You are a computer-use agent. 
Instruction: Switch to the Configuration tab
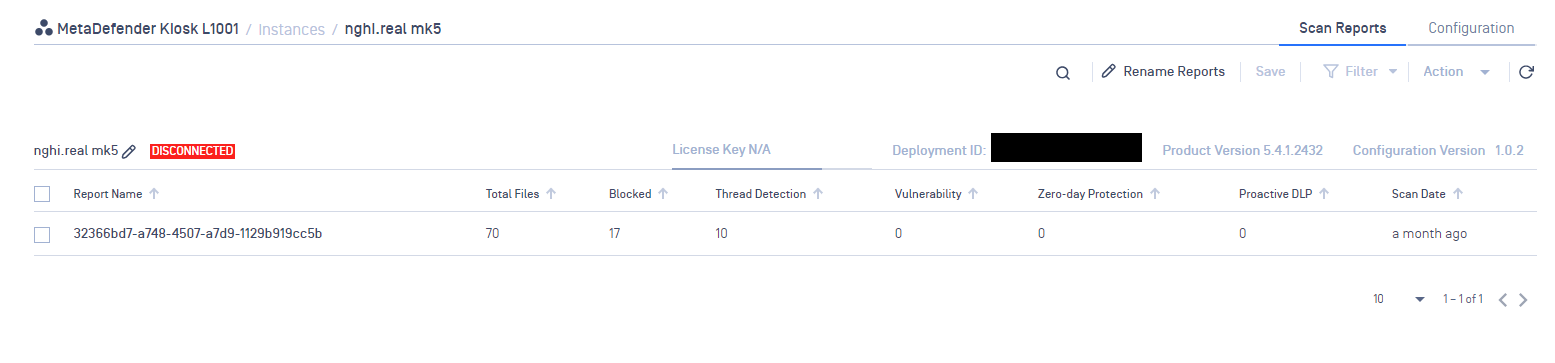tap(1471, 28)
